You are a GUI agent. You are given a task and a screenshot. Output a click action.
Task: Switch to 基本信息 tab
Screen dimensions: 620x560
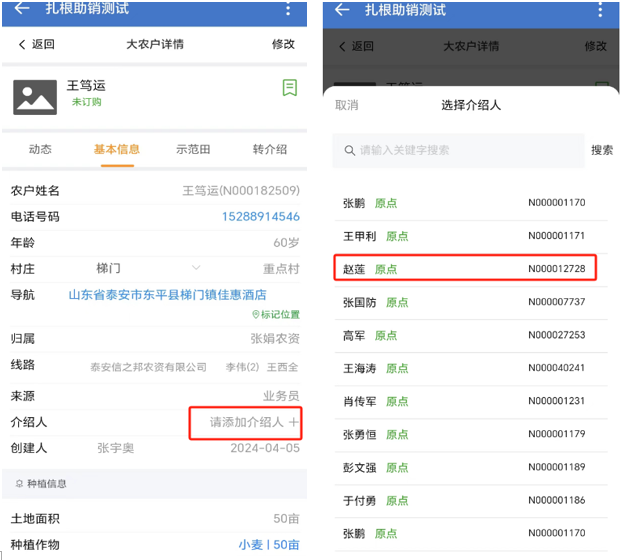(117, 149)
